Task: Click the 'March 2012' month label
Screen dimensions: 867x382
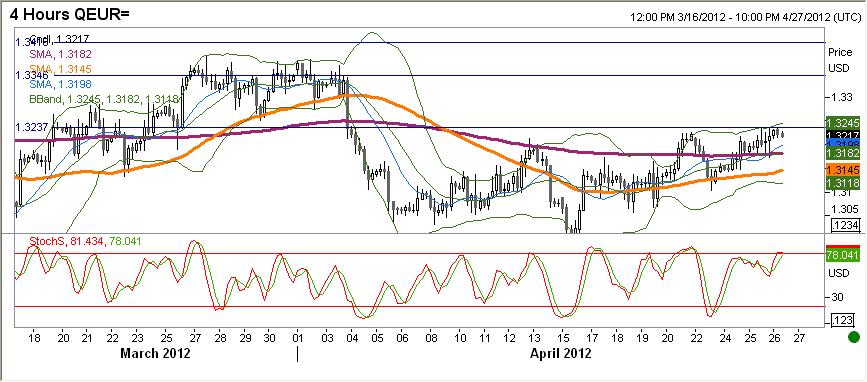Action: (x=155, y=353)
